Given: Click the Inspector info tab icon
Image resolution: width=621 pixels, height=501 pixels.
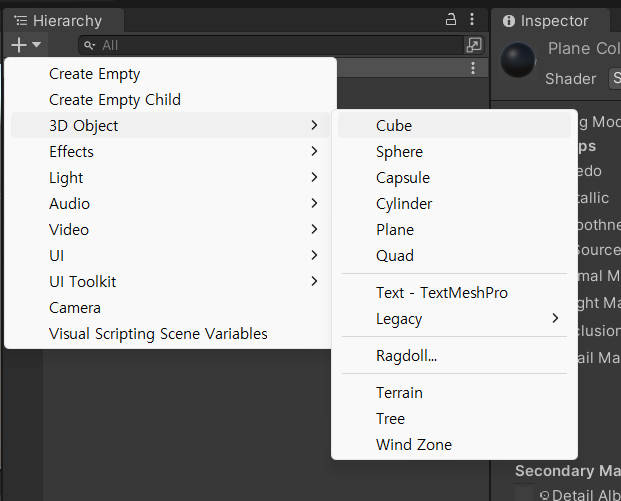Looking at the screenshot, I should pos(508,21).
